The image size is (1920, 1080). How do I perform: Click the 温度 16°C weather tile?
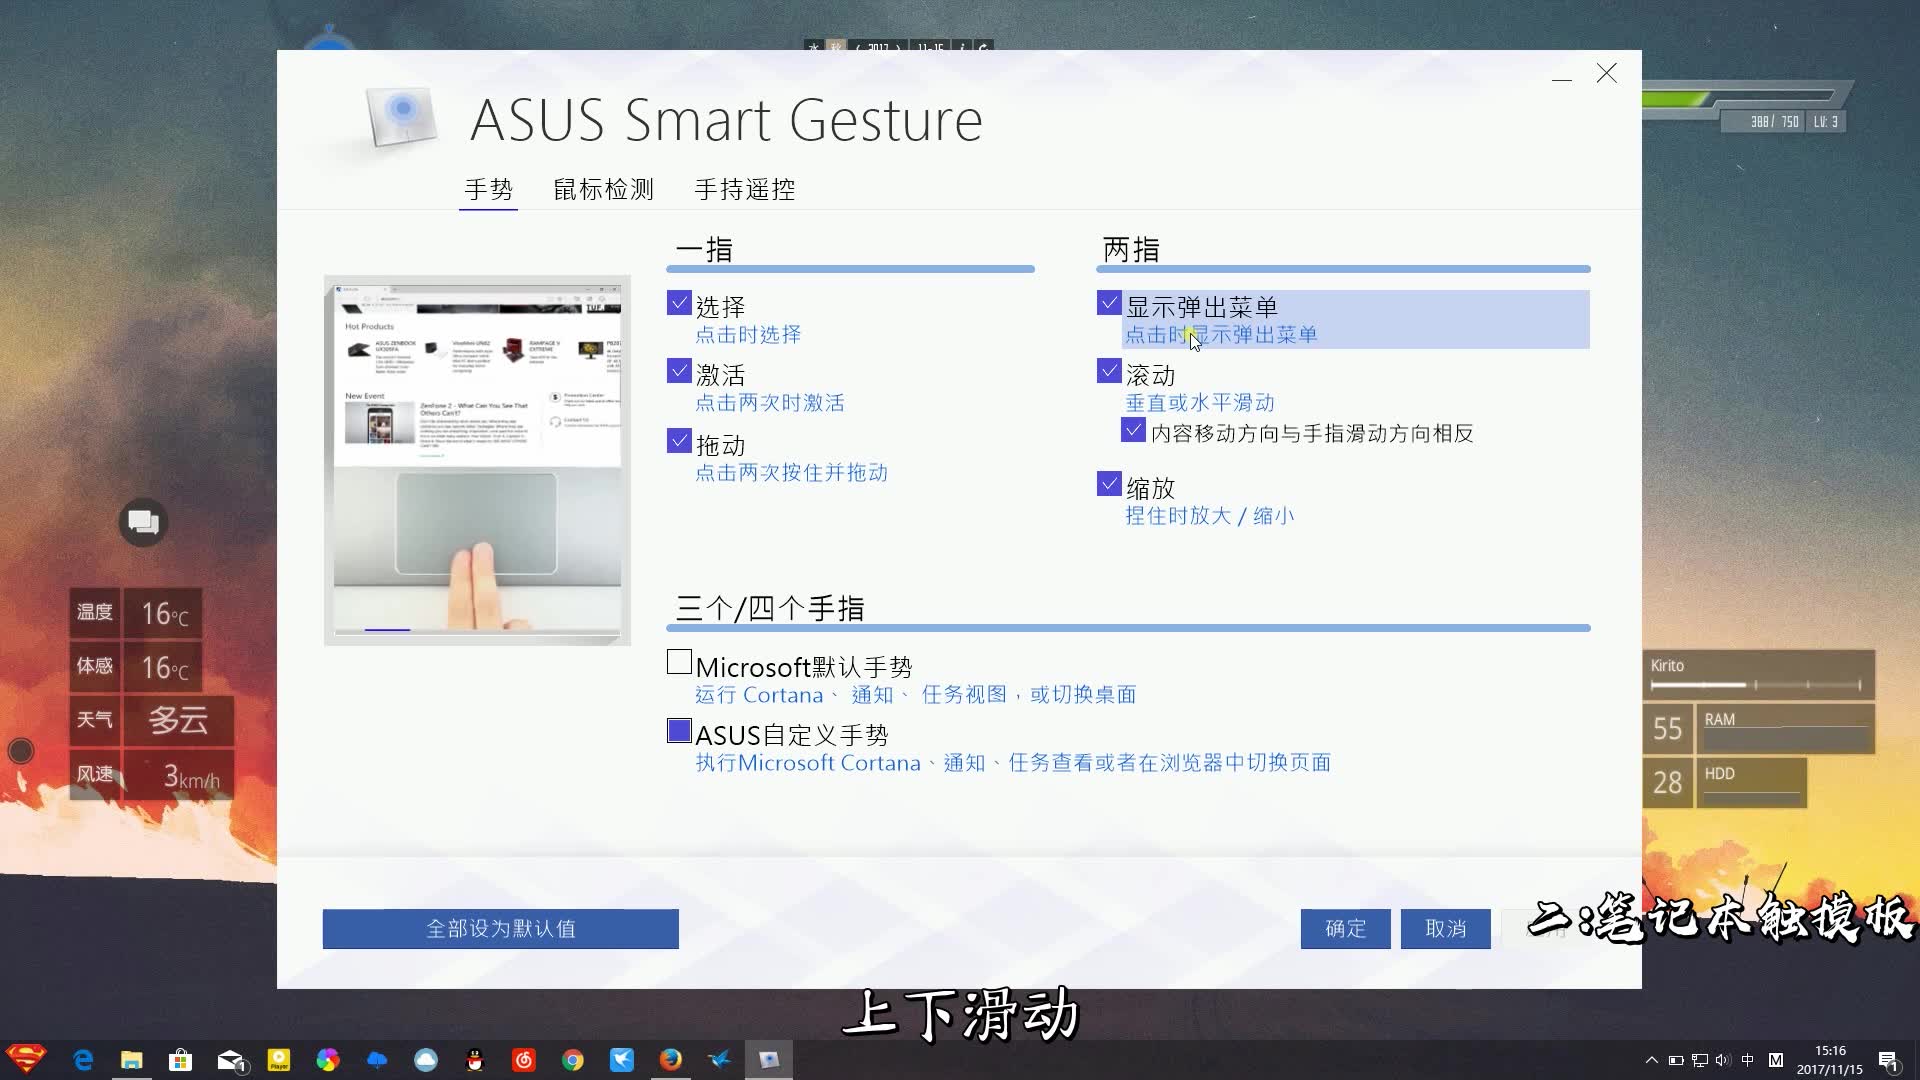coord(136,613)
